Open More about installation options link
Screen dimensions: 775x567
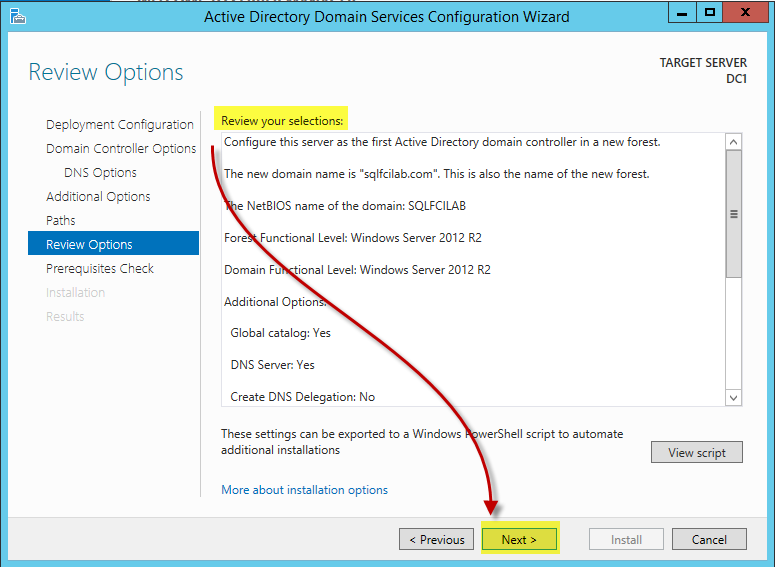tap(304, 490)
